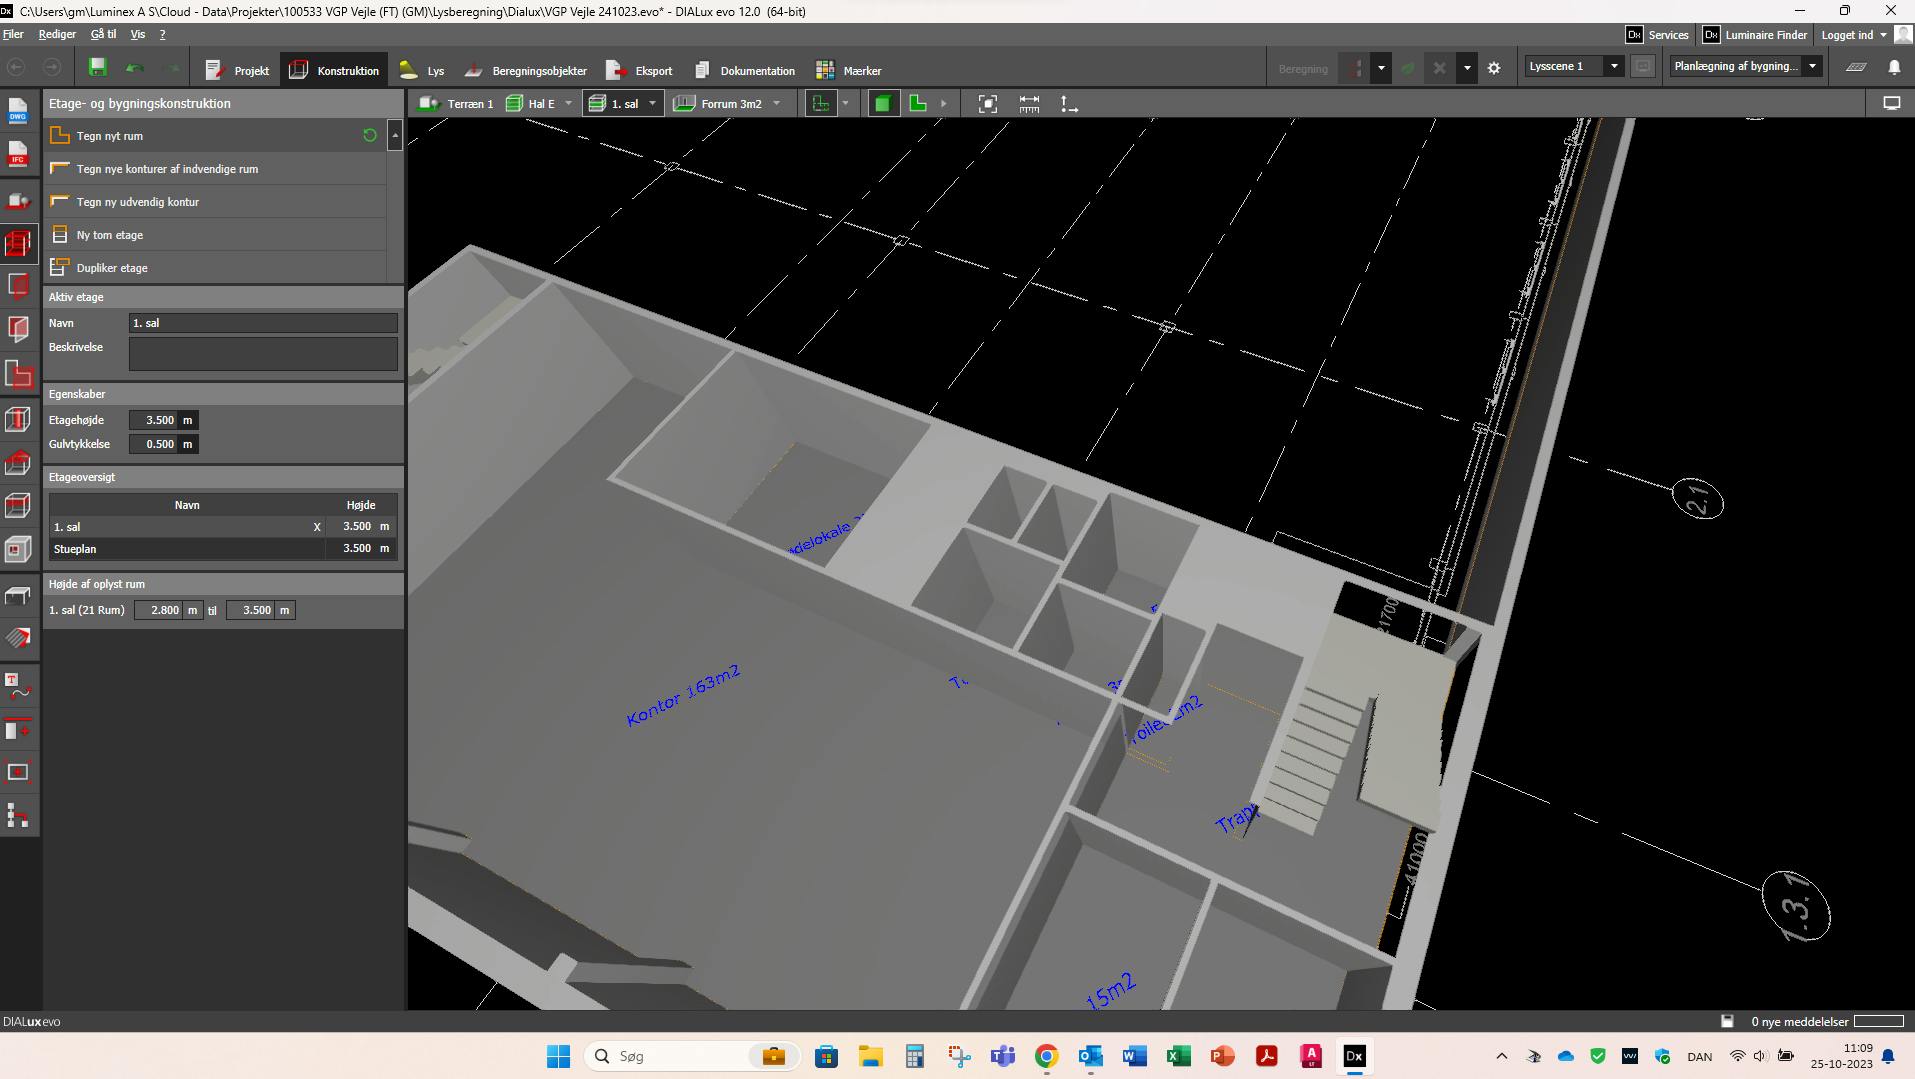Click the coordinate origin axes icon
Screen dimensions: 1915x1079
pyautogui.click(x=1069, y=104)
